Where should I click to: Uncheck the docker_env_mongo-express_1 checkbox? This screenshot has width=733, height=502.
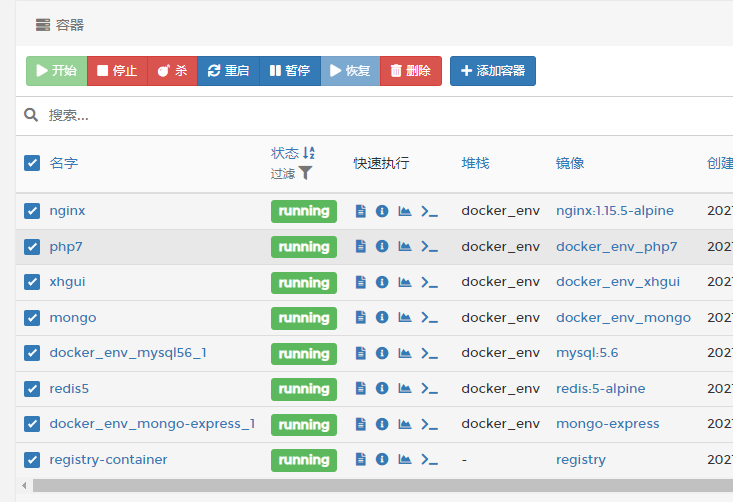tap(32, 424)
